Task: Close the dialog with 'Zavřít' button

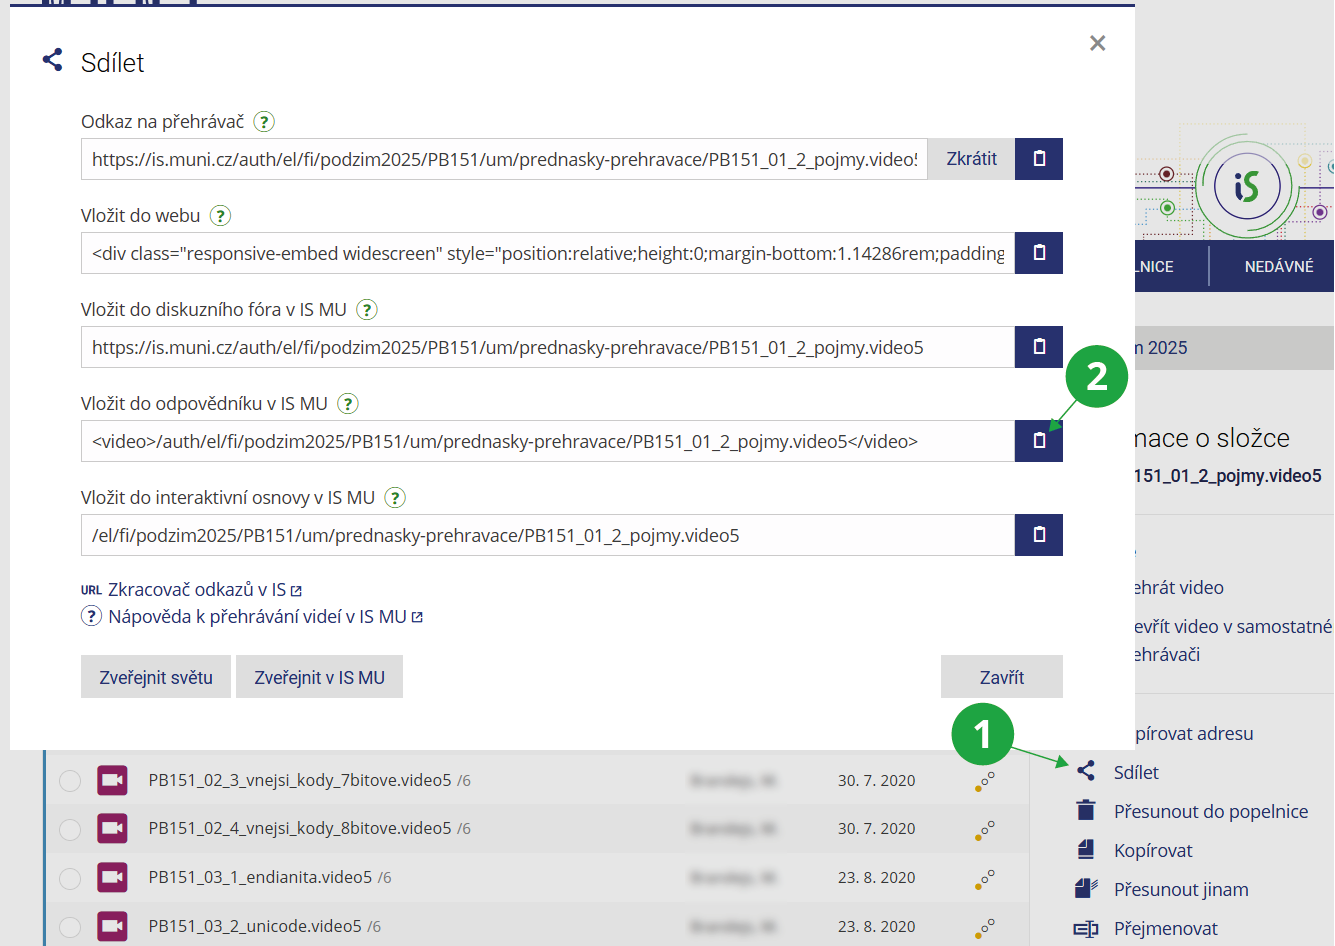Action: coord(1001,677)
